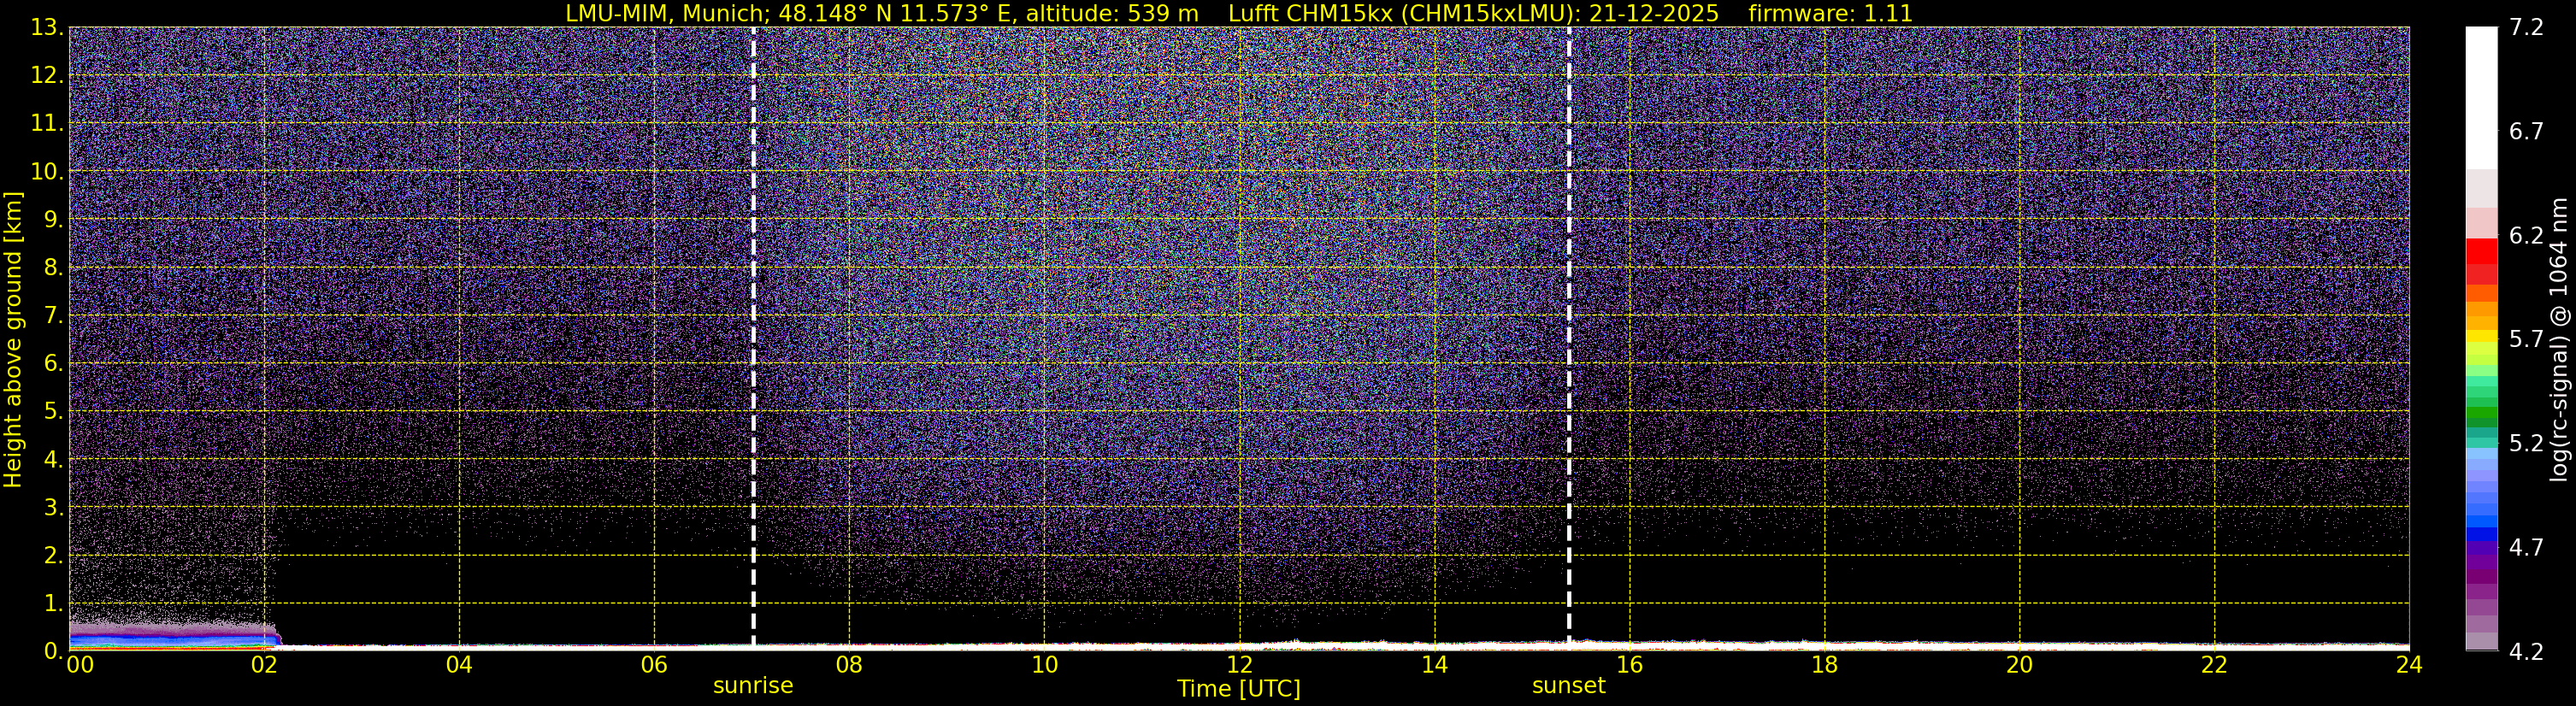Click the "14" tick on the time axis
The image size is (2576, 706).
(1434, 665)
